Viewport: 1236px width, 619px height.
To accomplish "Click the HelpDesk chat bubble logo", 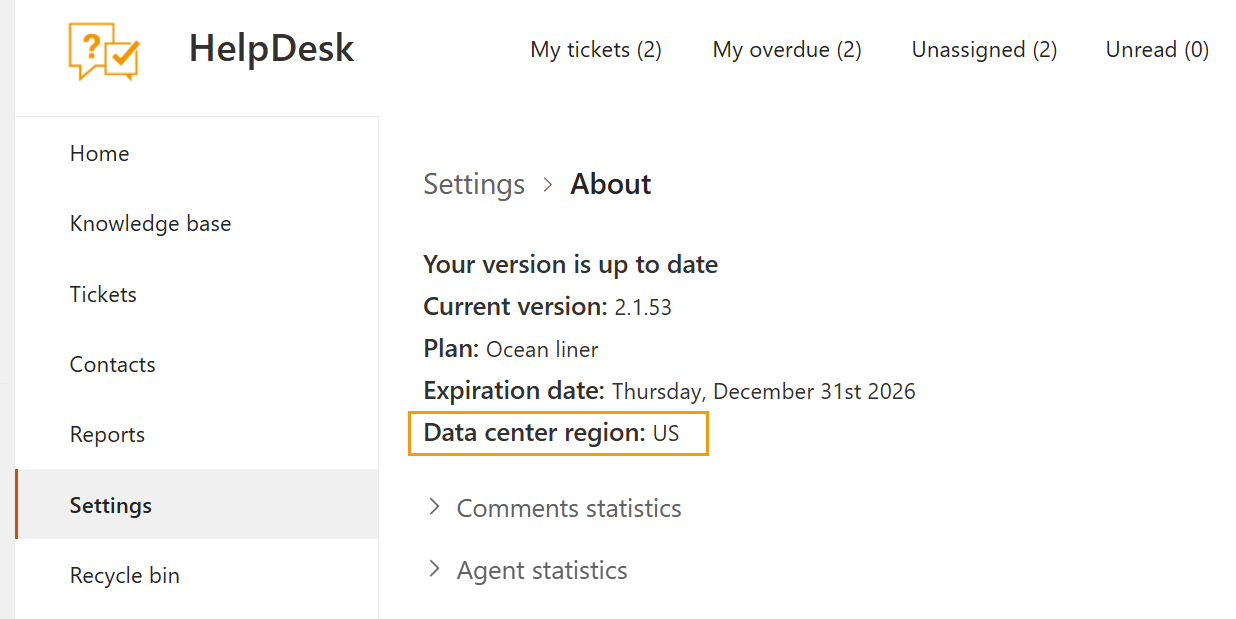I will 104,50.
